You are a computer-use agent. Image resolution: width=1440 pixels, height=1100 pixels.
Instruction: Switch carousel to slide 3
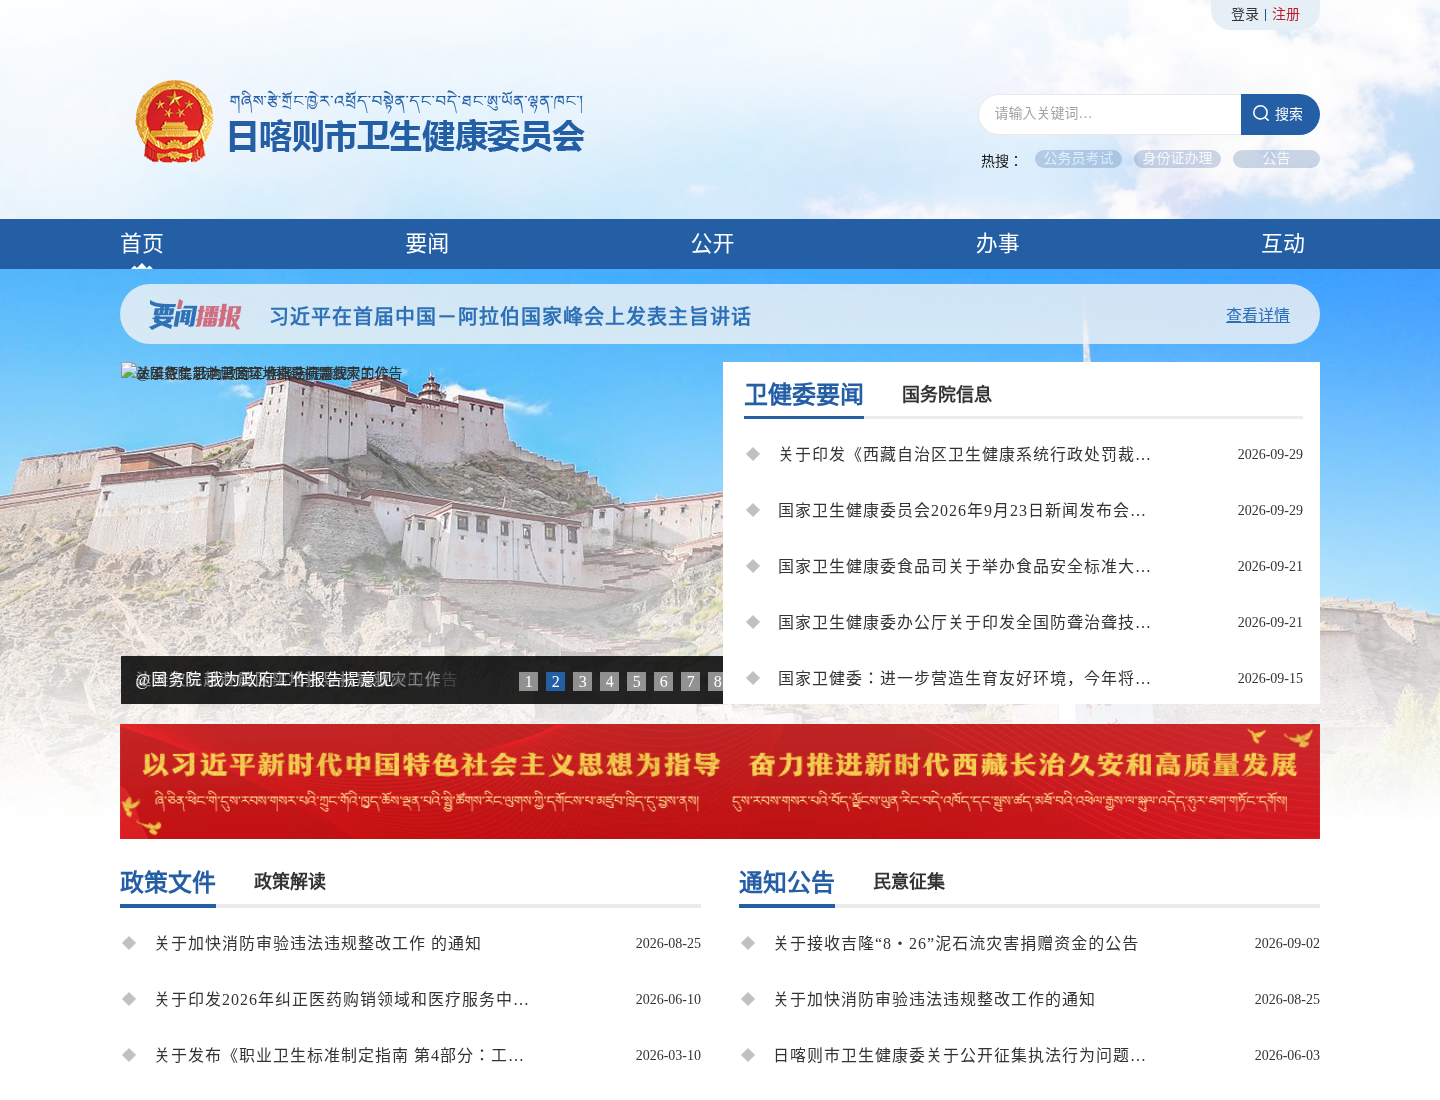(583, 681)
